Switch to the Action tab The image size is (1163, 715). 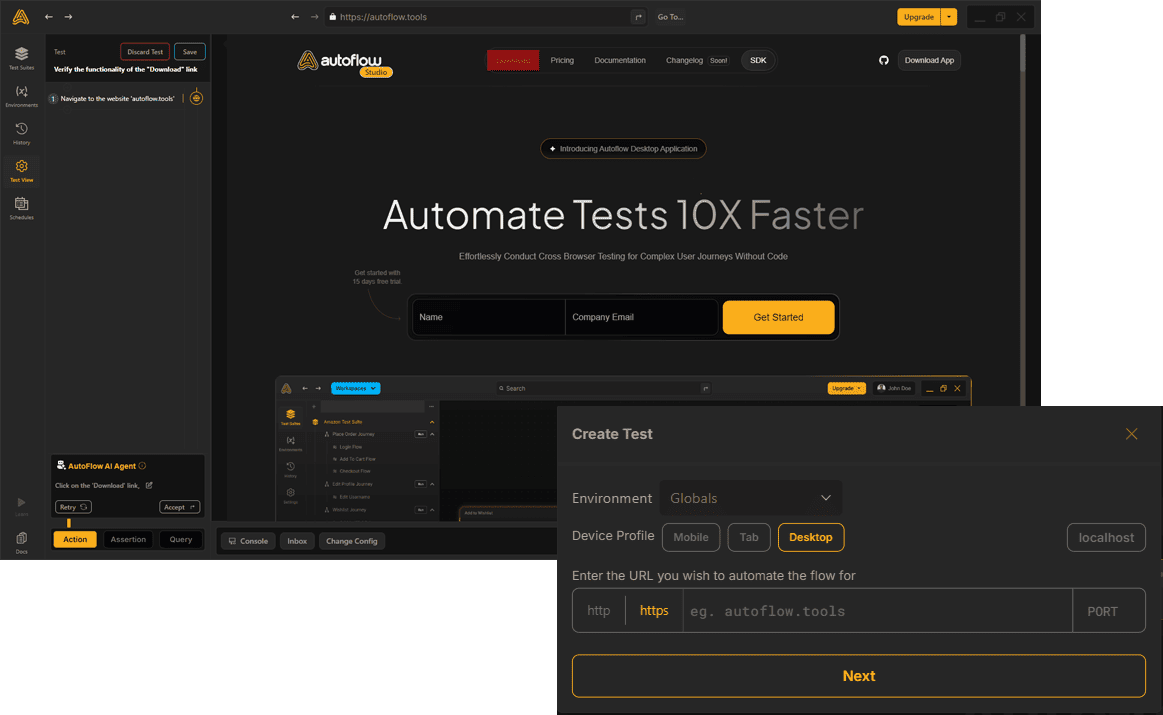(x=75, y=539)
